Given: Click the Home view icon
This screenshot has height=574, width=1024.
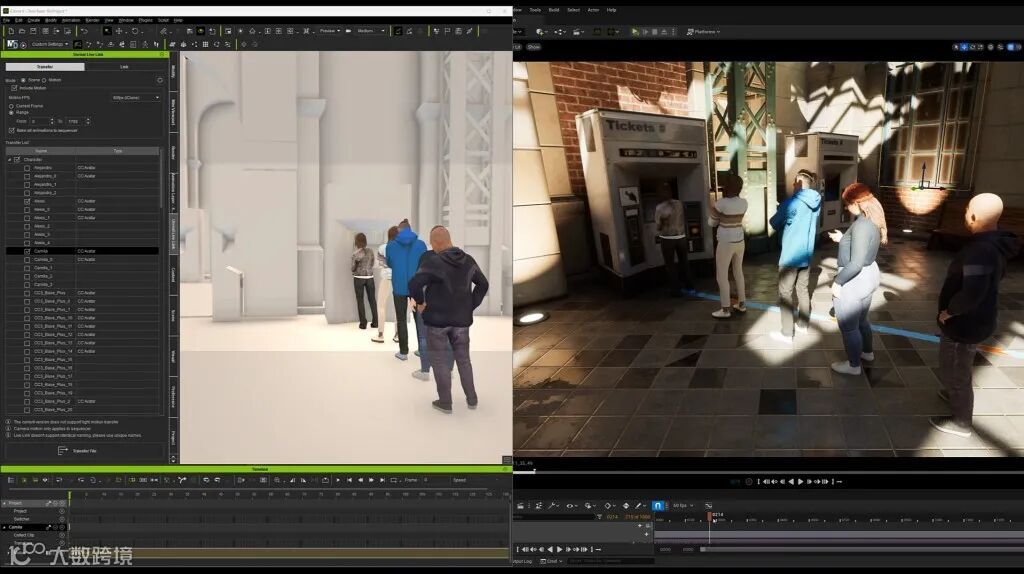Looking at the screenshot, I should click(252, 31).
